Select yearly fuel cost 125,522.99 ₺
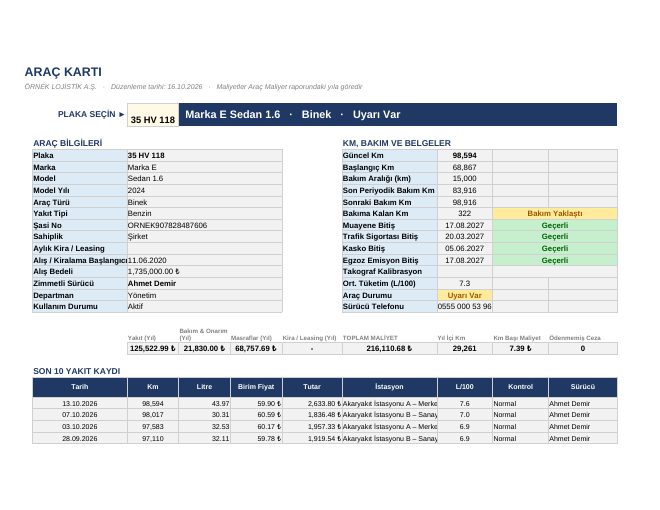 click(153, 348)
